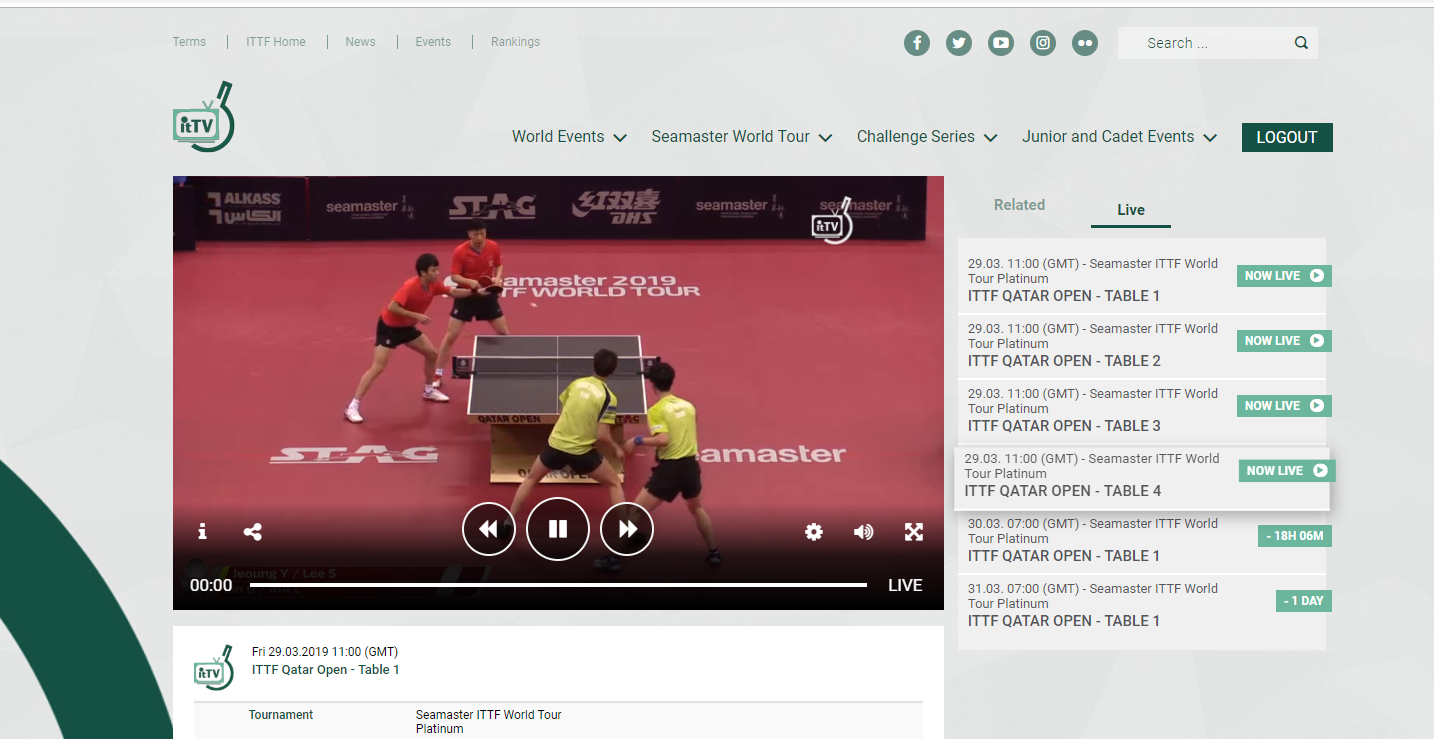Image resolution: width=1434 pixels, height=739 pixels.
Task: Click itTV logo beside event details
Action: coord(214,667)
